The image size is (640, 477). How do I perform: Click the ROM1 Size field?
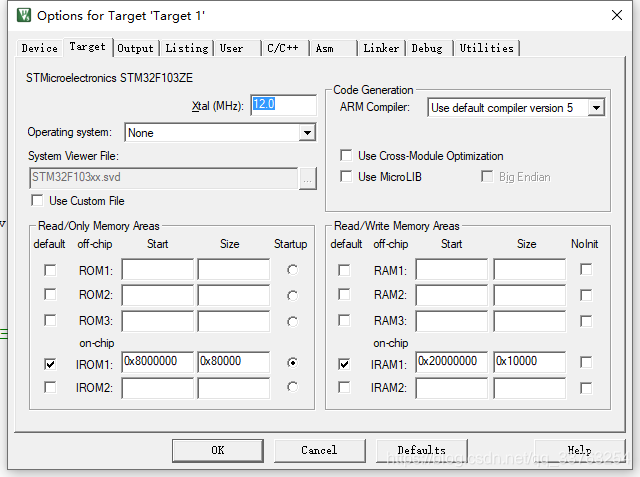(x=234, y=269)
